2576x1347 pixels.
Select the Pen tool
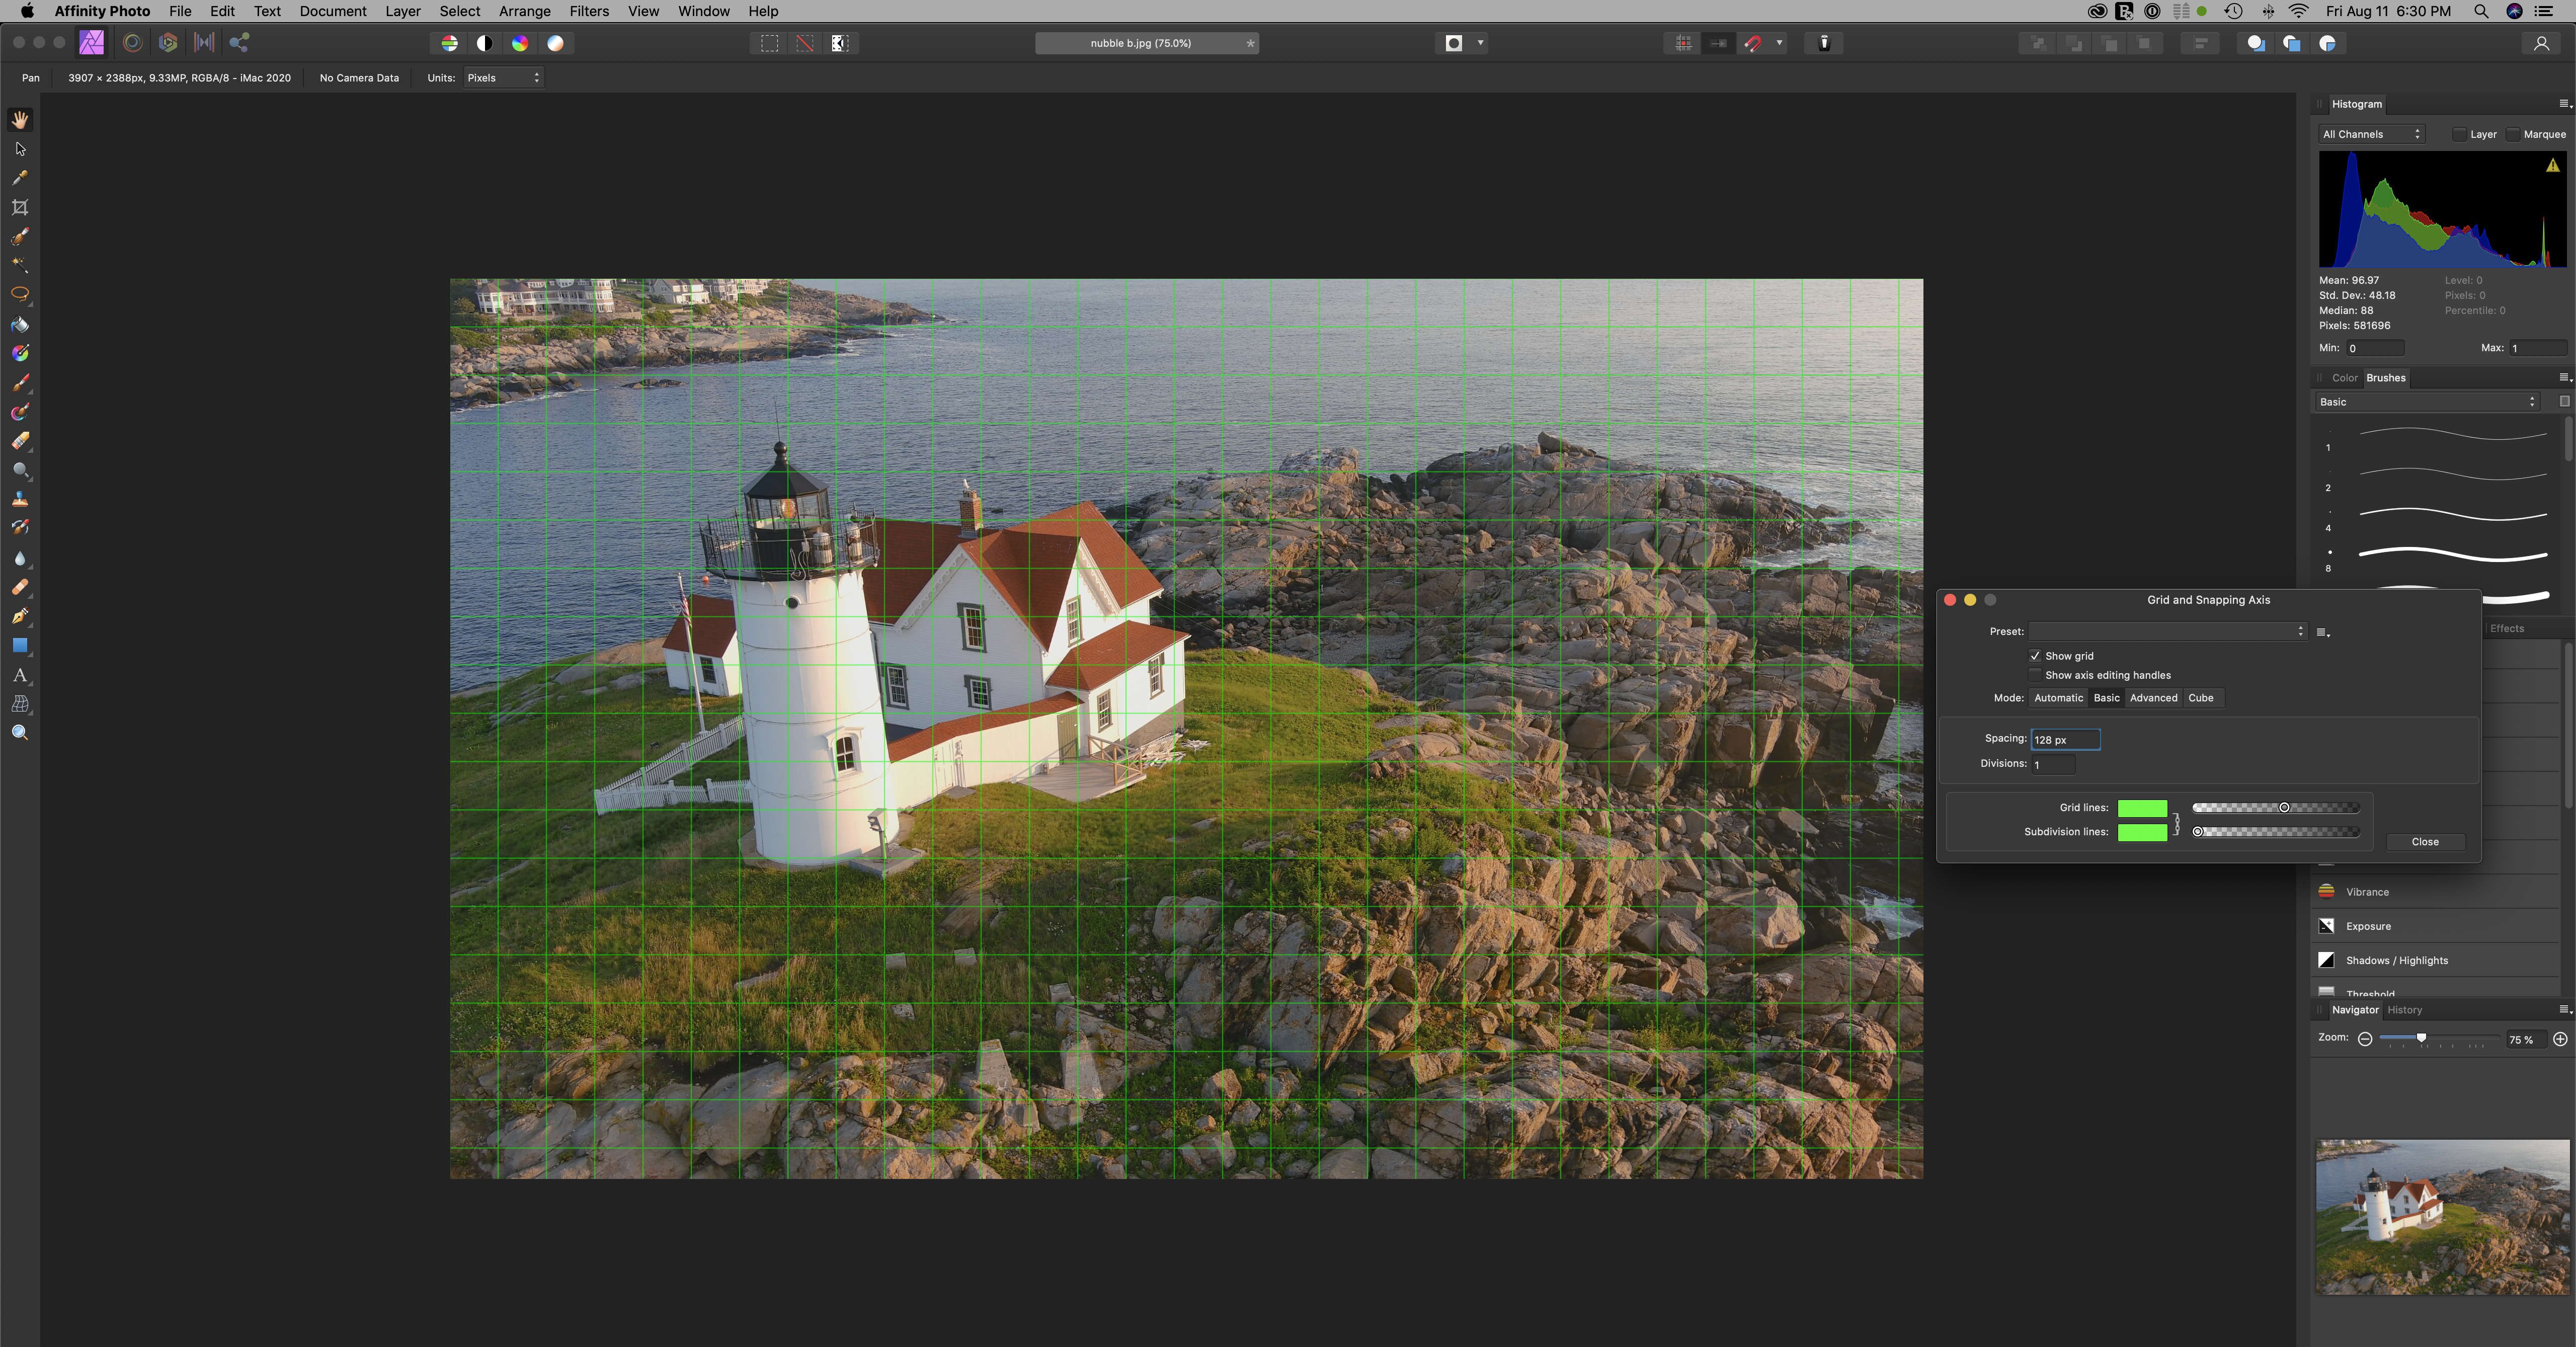pyautogui.click(x=20, y=616)
